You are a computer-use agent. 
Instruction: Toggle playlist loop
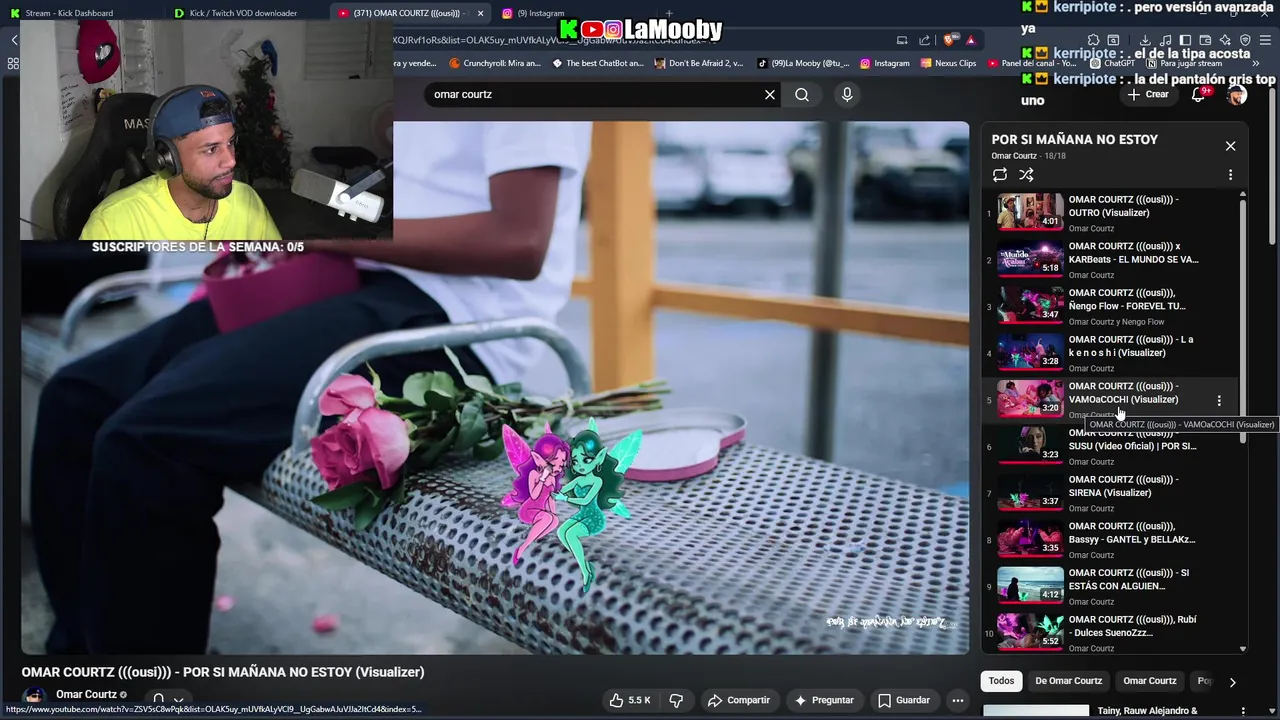(x=1000, y=174)
